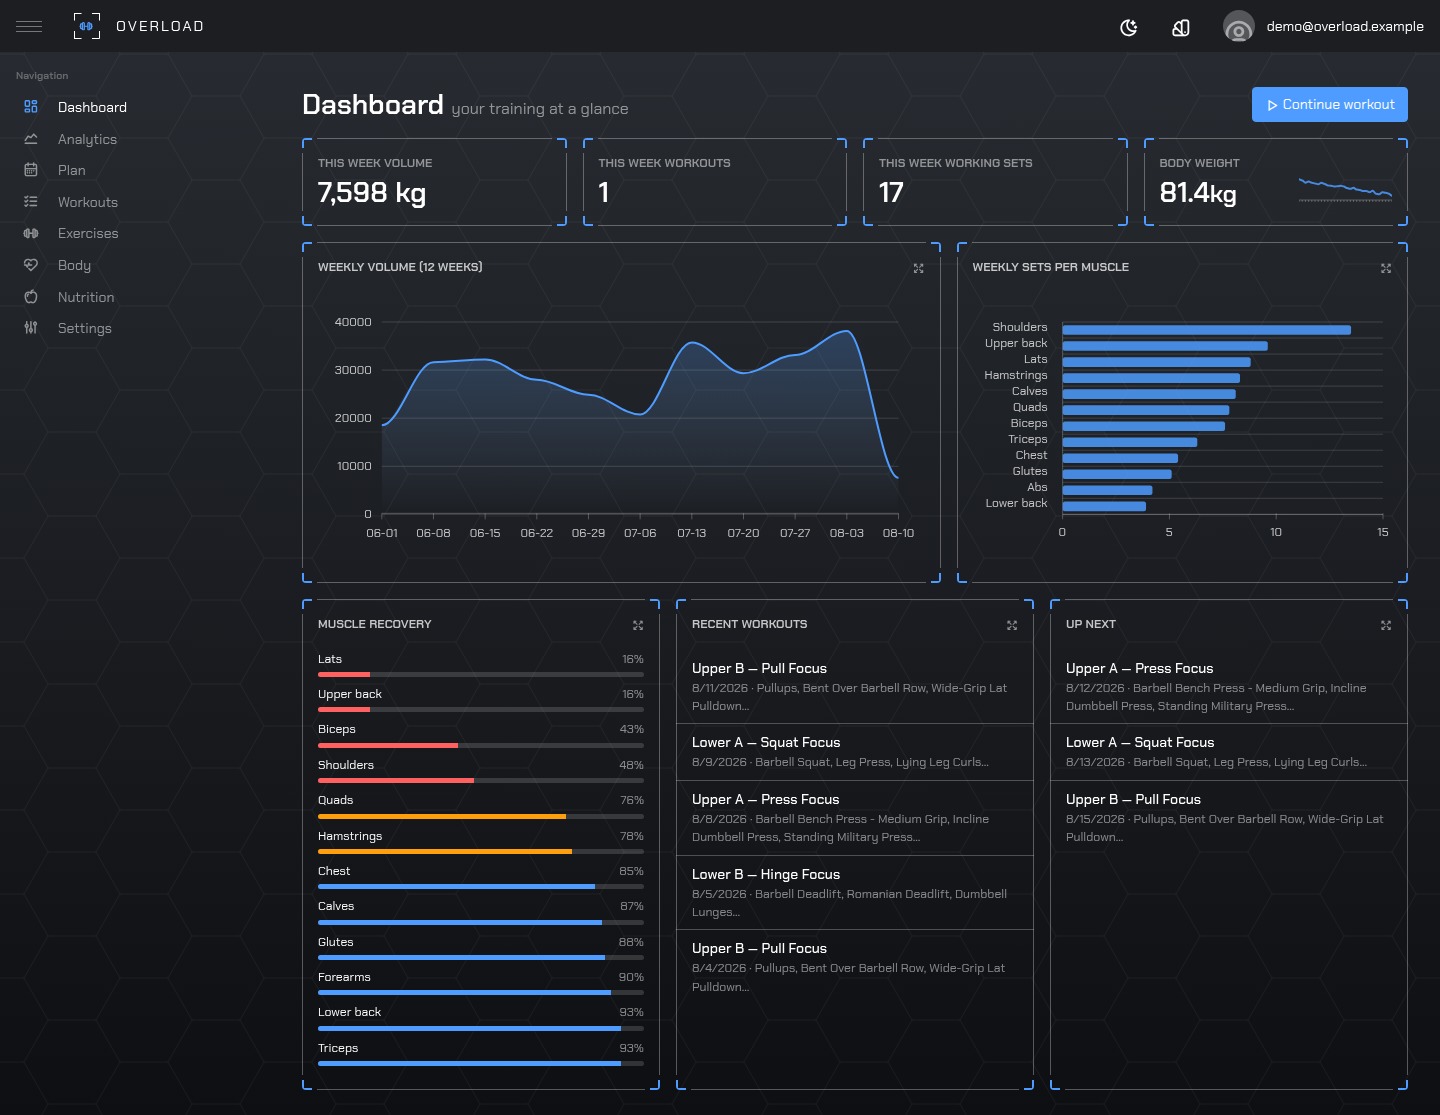Screen dimensions: 1440x1115
Task: Click the Exercises dumbbell icon
Action: pyautogui.click(x=31, y=233)
